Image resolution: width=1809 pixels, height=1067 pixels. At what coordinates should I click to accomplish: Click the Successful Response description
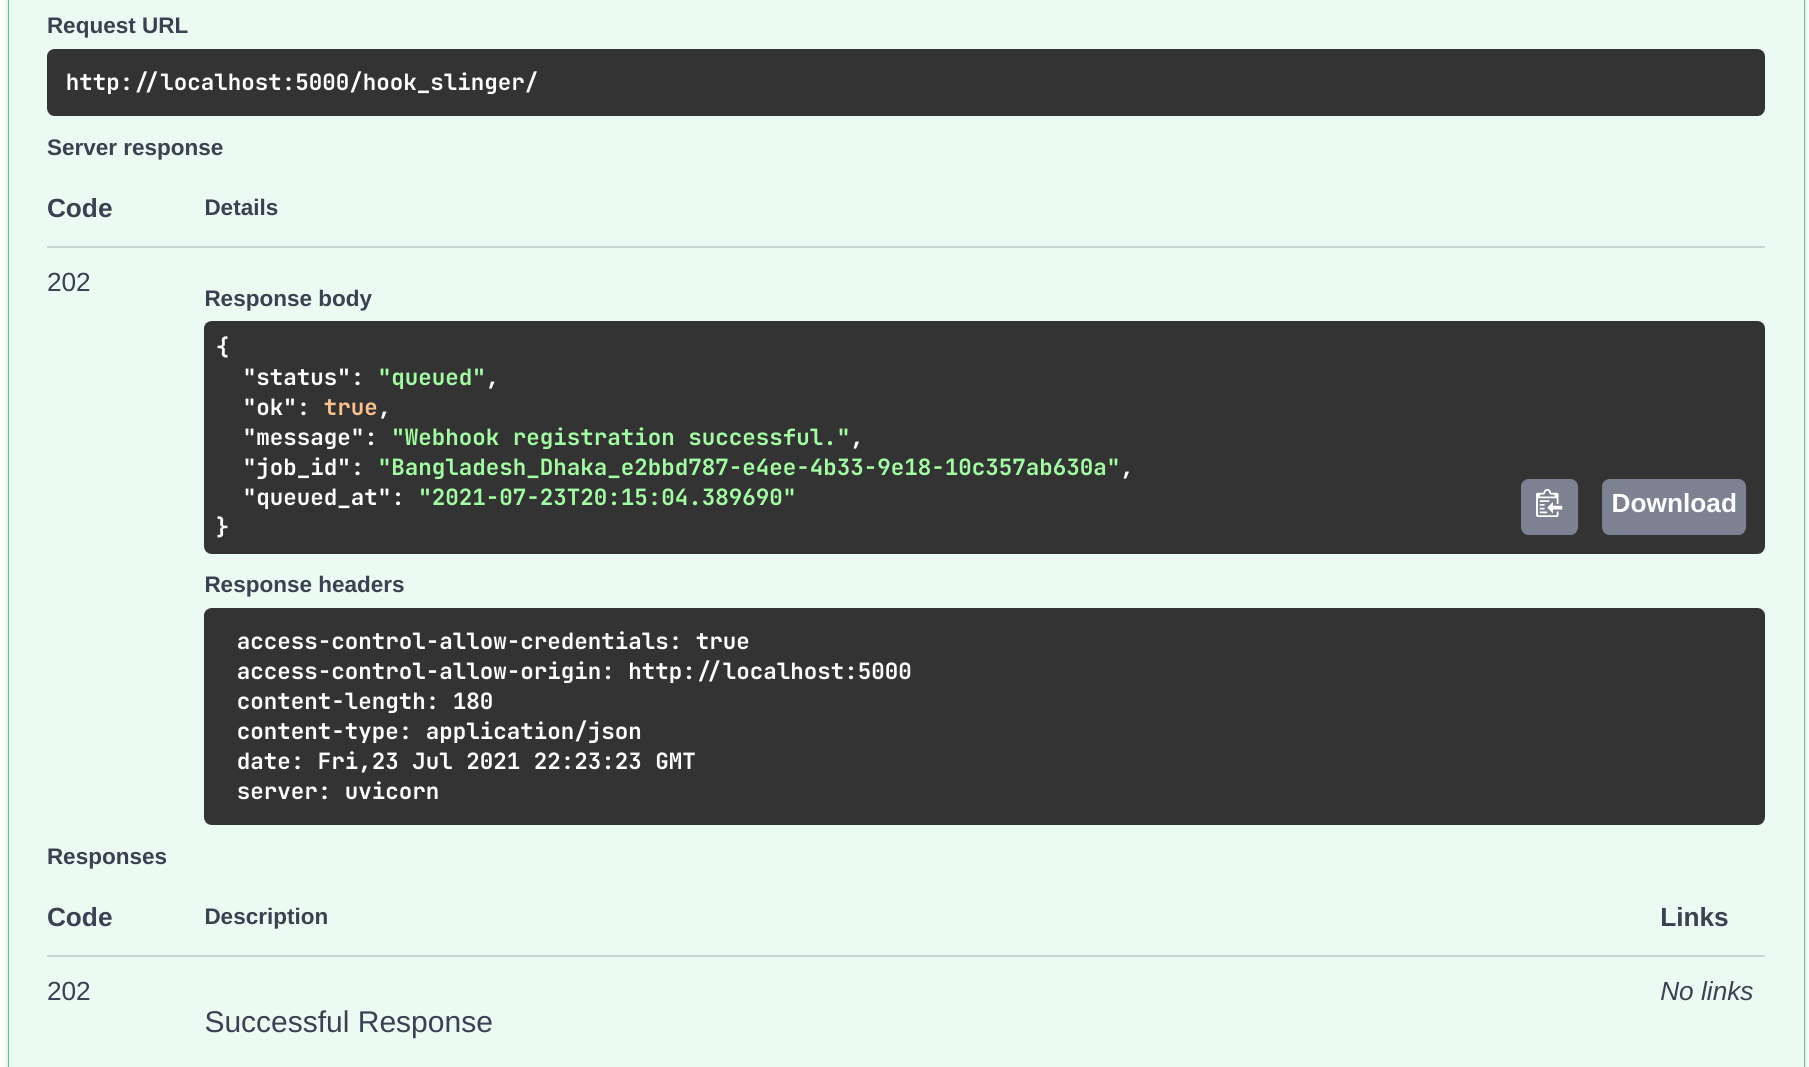[x=348, y=1022]
